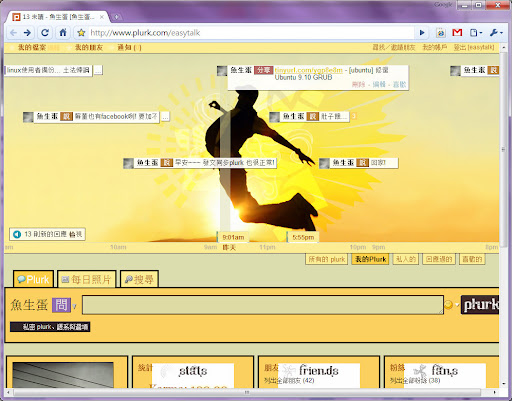This screenshot has width=512, height=401.
Task: Show 喜歡的 plurks filter
Action: point(472,259)
